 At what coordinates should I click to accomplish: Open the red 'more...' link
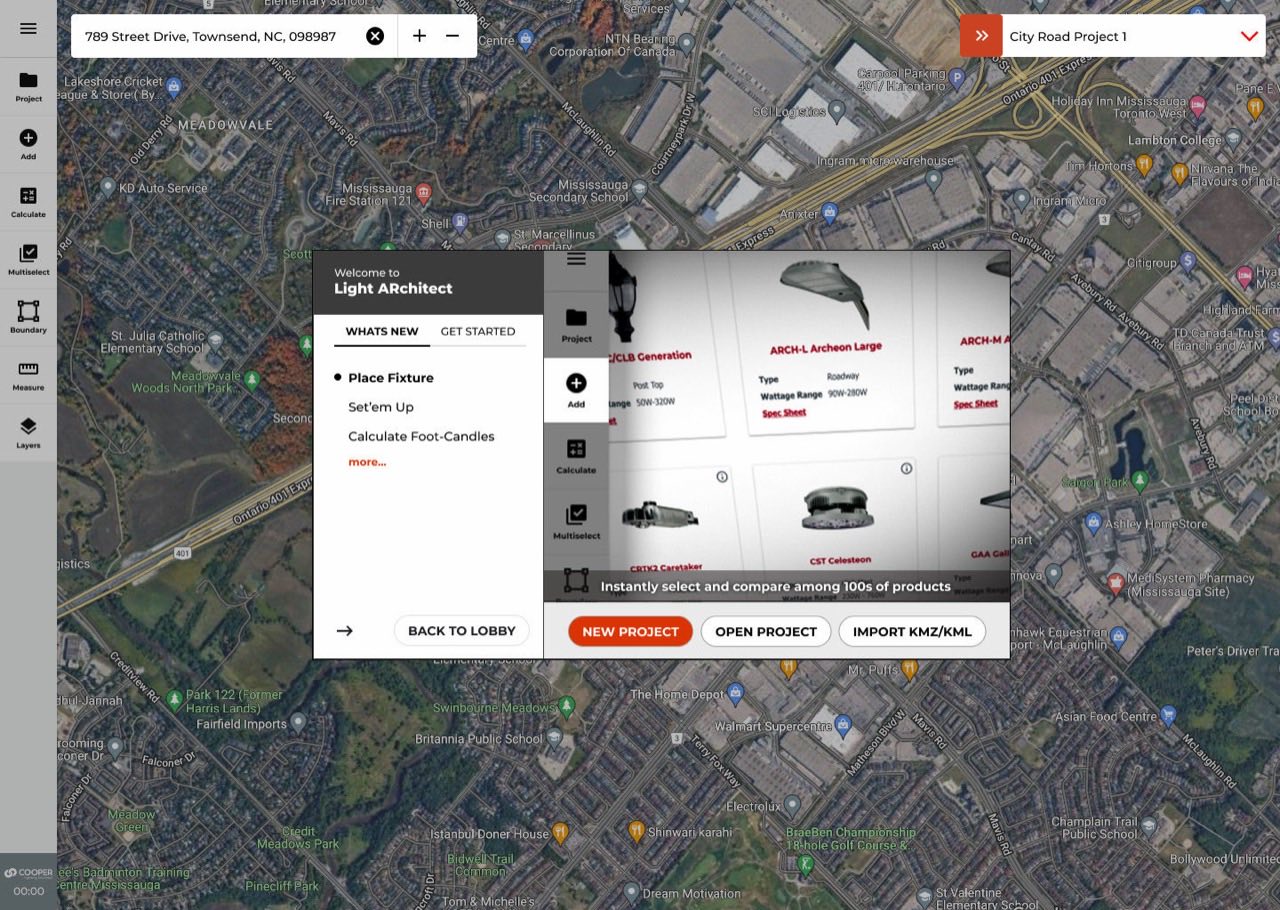367,462
